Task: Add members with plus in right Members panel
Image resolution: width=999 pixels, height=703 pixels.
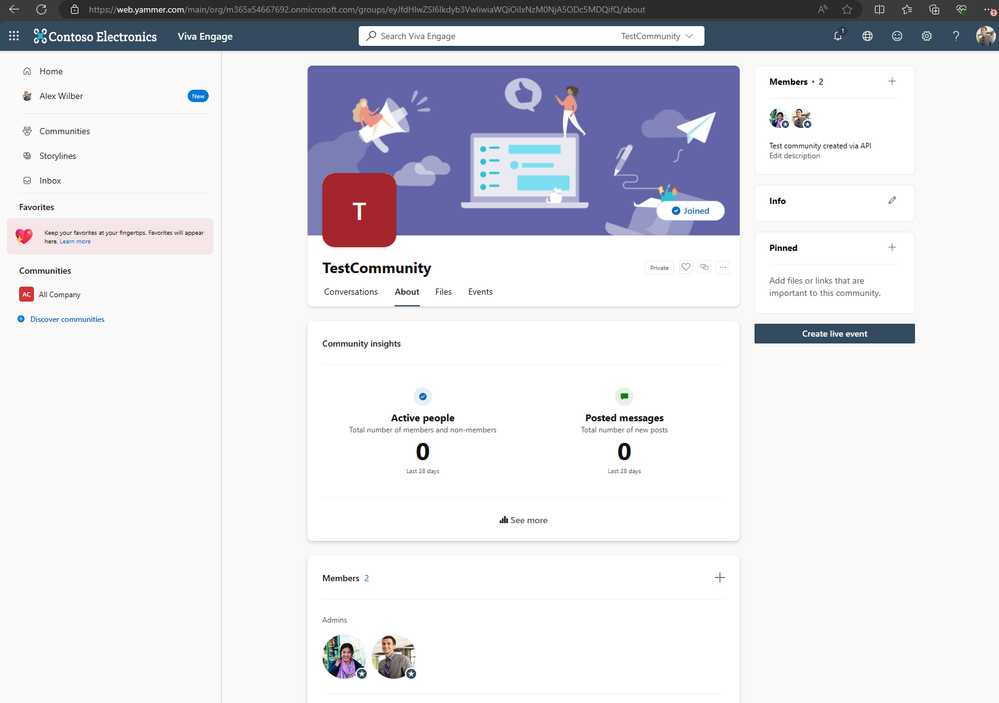Action: (x=892, y=81)
